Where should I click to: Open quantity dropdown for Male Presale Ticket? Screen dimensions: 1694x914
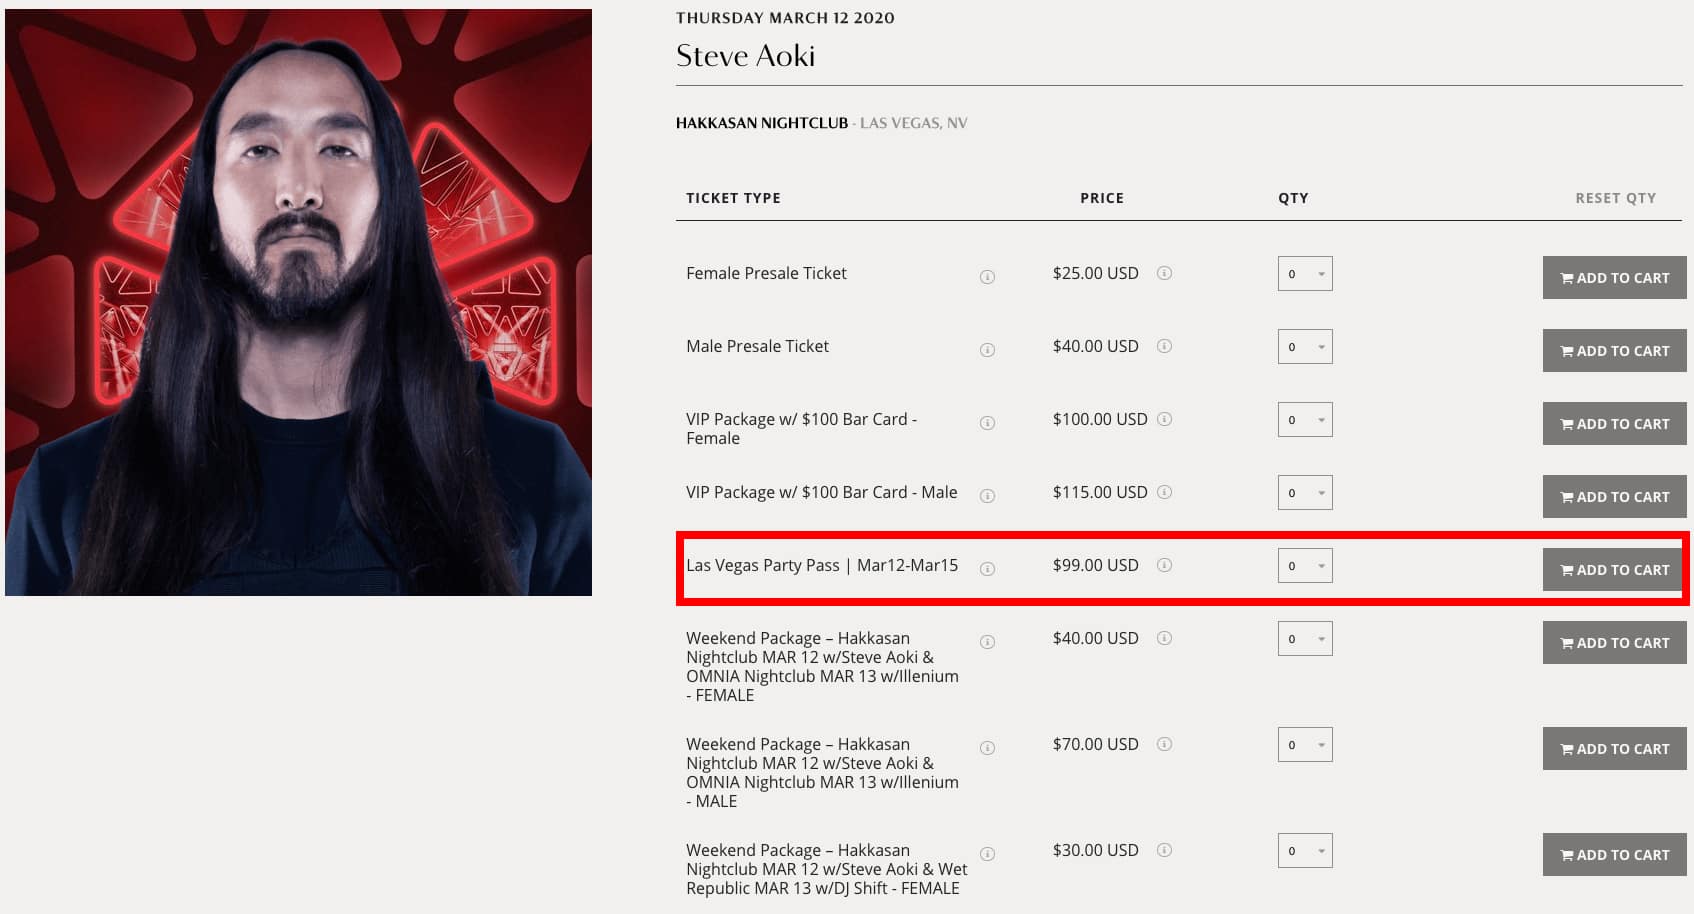tap(1305, 347)
